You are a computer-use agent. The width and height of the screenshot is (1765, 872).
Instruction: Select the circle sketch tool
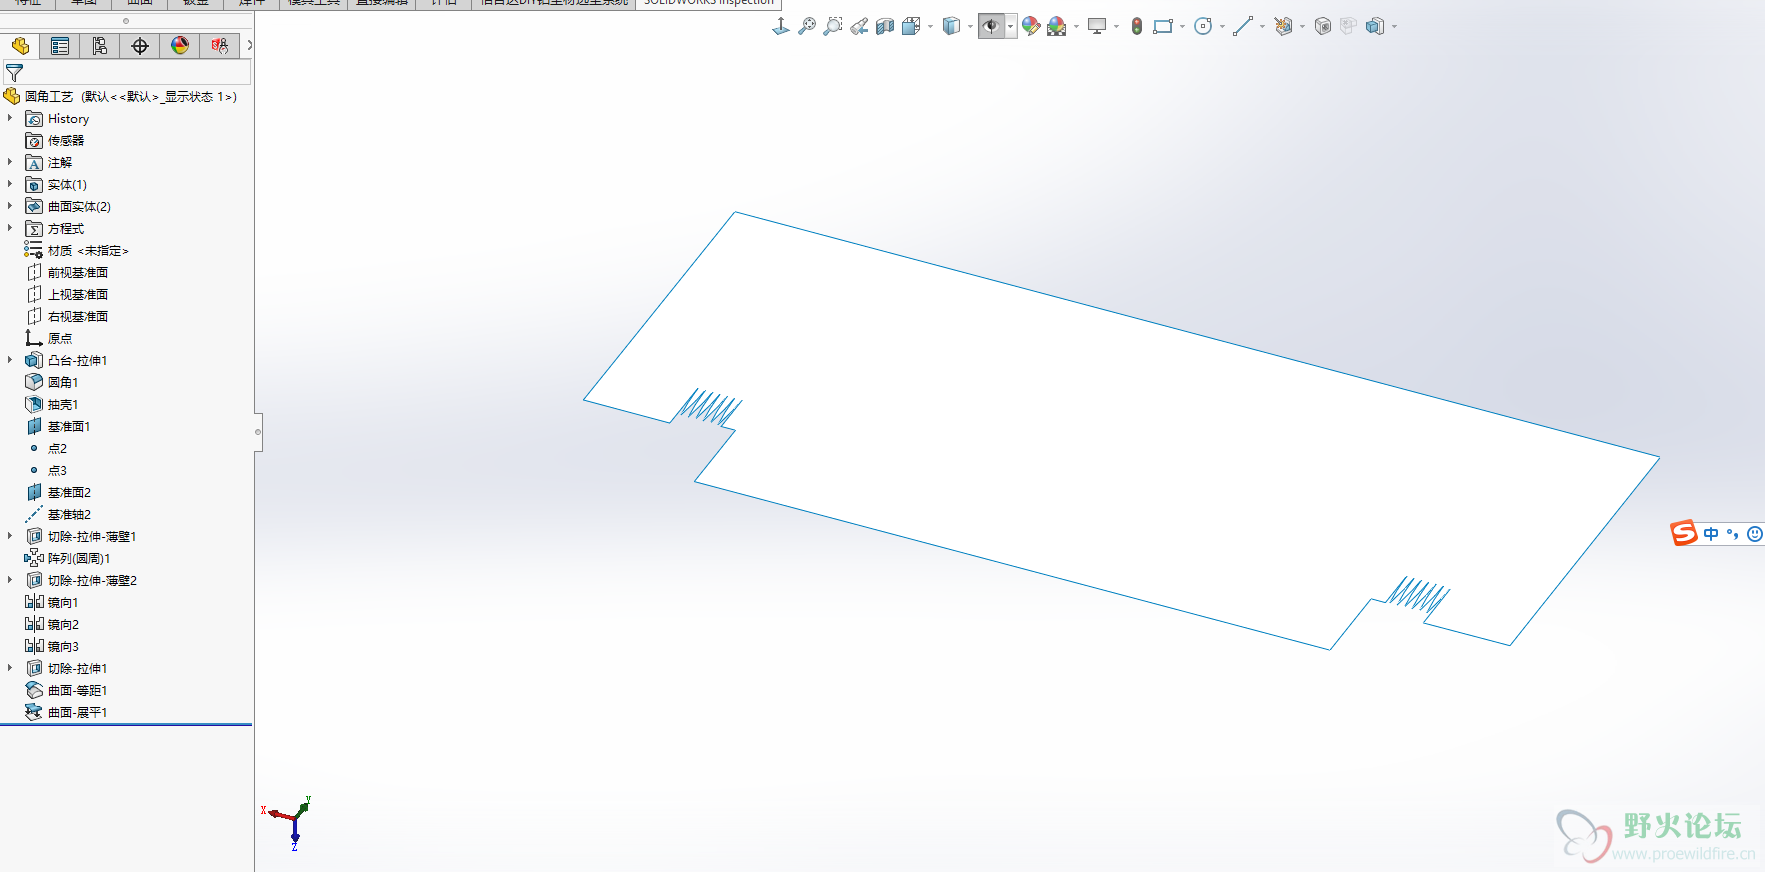1203,26
